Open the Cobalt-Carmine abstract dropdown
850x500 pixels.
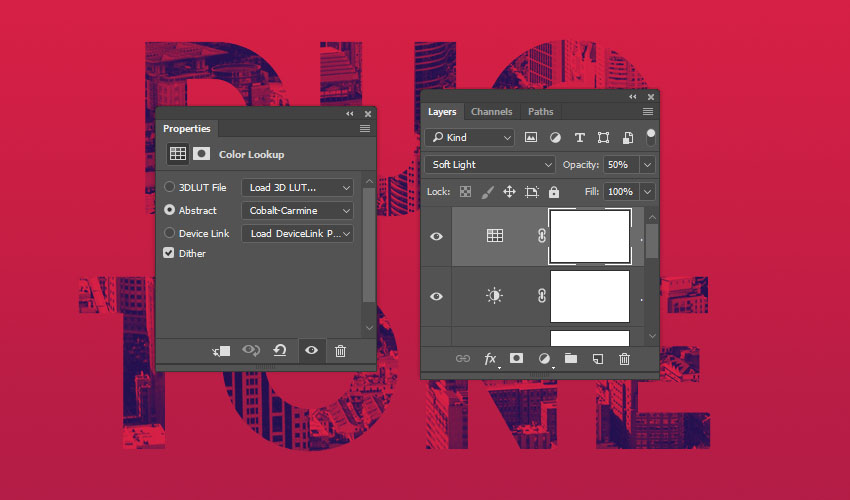coord(297,211)
